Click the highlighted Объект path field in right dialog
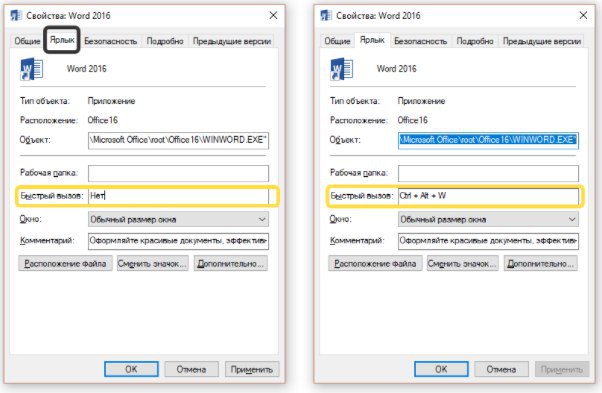This screenshot has height=393, width=602. 488,140
